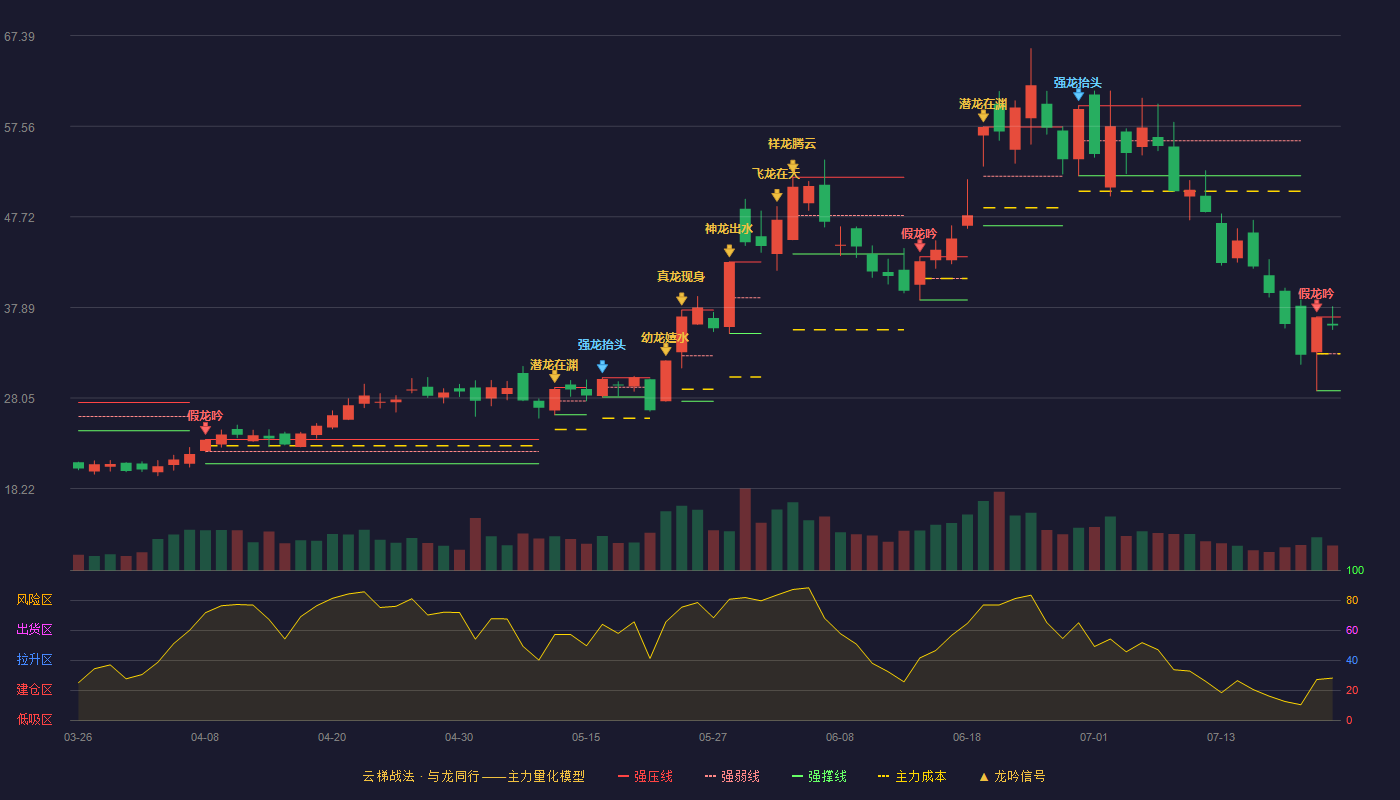Click blue 强龙抬头 arrow near 07-01
The height and width of the screenshot is (800, 1400).
1078,94
